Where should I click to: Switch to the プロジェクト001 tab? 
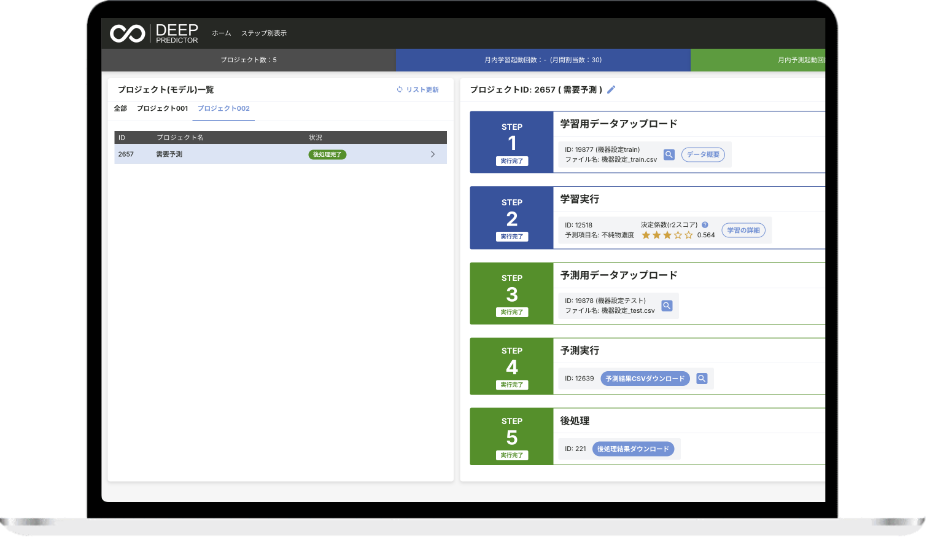tap(162, 108)
